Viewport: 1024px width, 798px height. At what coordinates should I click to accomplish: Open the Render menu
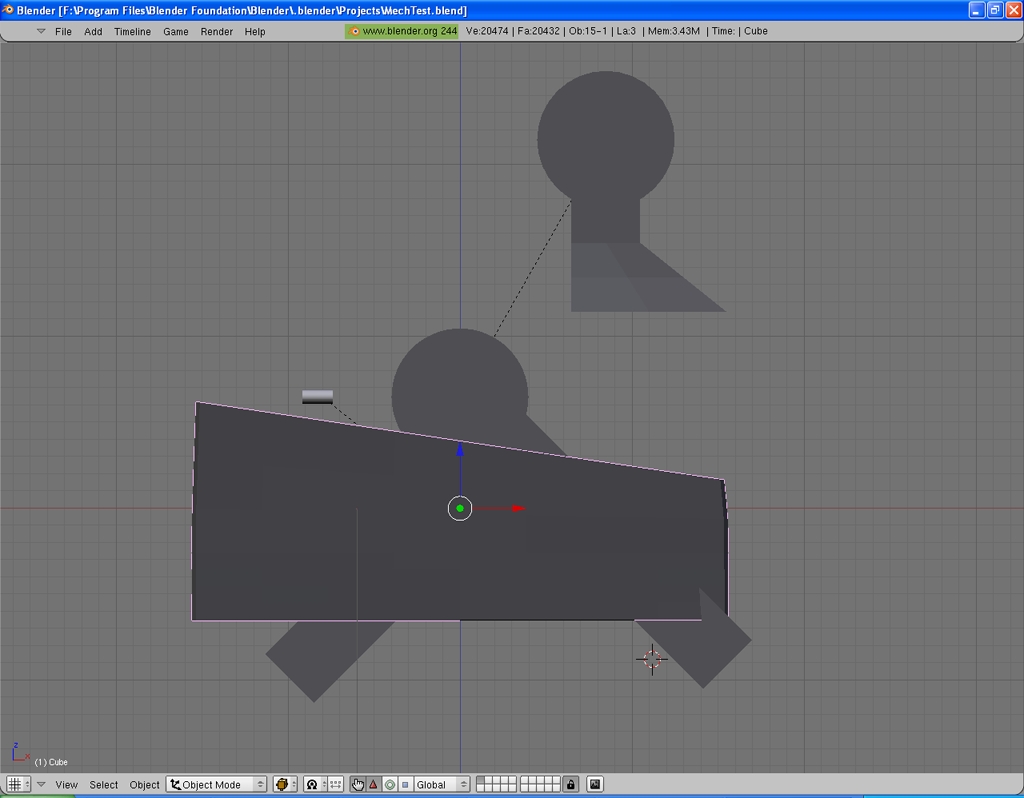pos(216,31)
